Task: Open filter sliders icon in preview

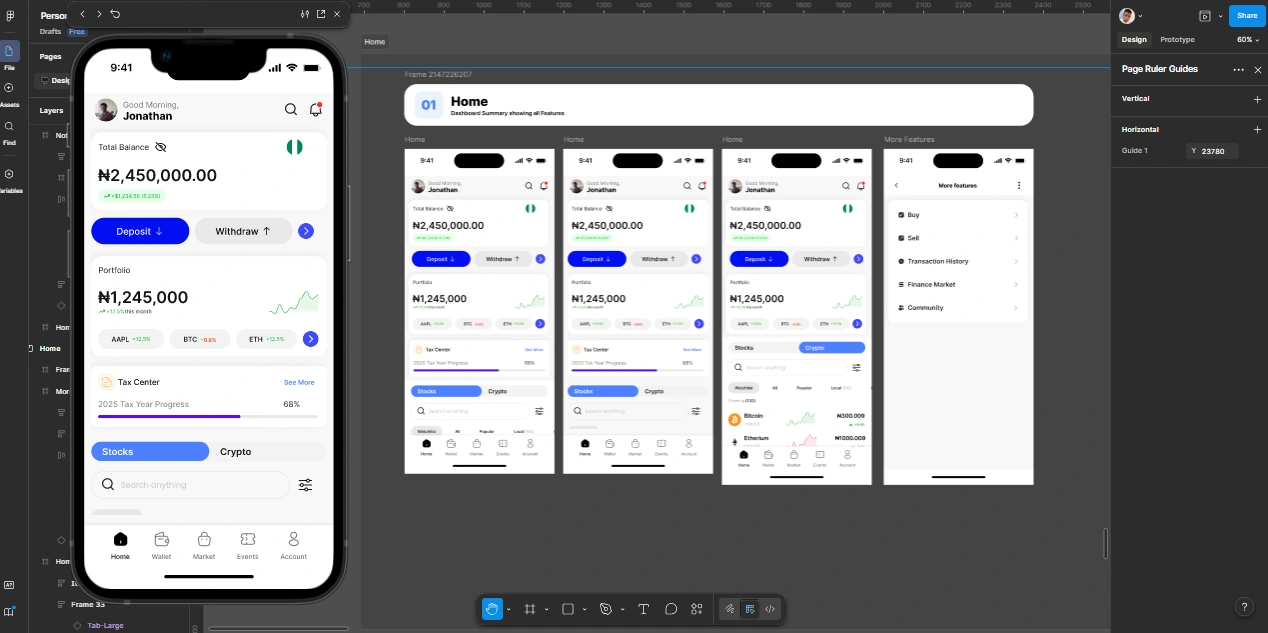Action: pos(306,485)
